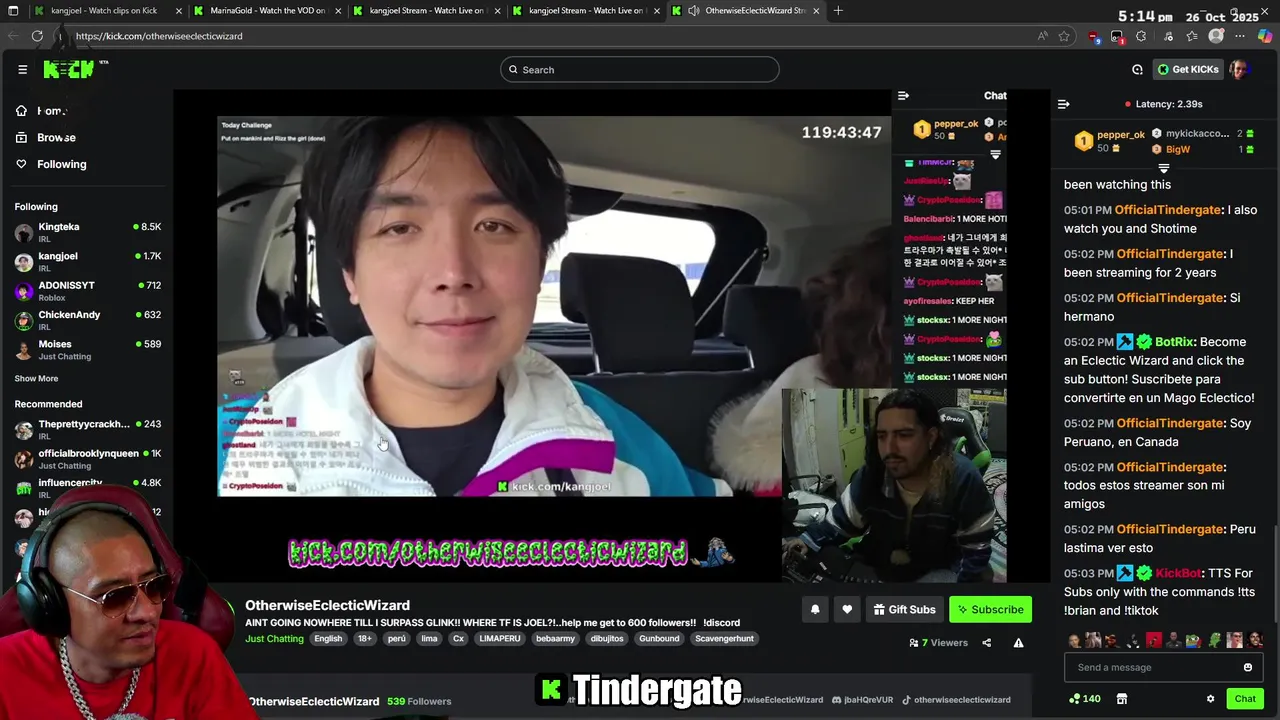This screenshot has width=1280, height=720.
Task: Click the share stream icon
Action: 986,643
